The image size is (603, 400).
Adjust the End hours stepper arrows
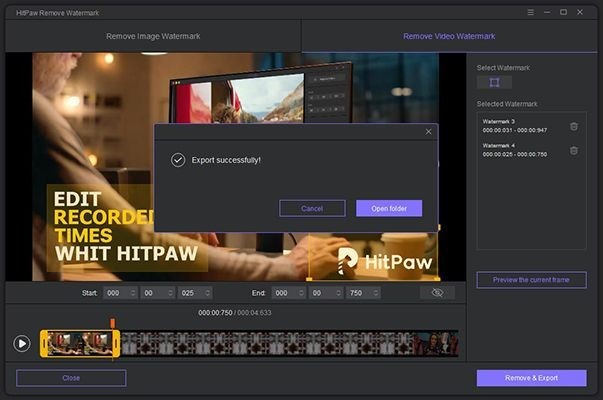(302, 293)
